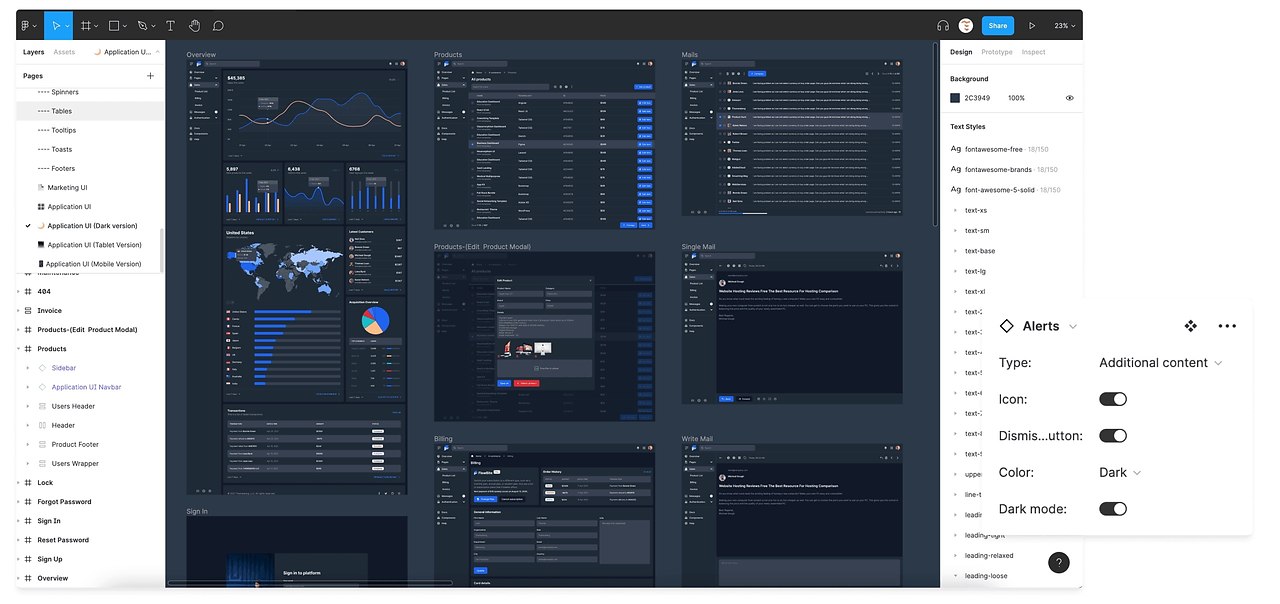The image size is (1280, 604).
Task: Select the Billing frame label on canvas
Action: pos(443,439)
